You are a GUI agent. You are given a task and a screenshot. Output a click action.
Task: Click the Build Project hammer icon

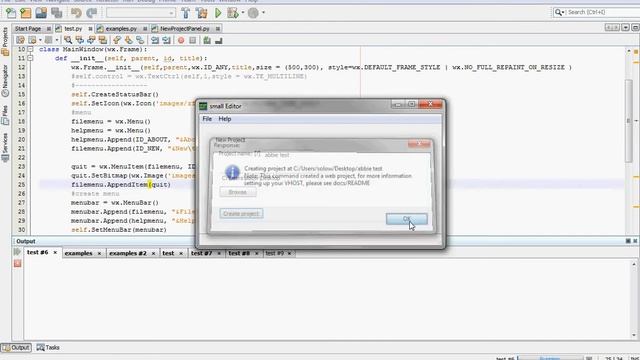pyautogui.click(x=186, y=13)
